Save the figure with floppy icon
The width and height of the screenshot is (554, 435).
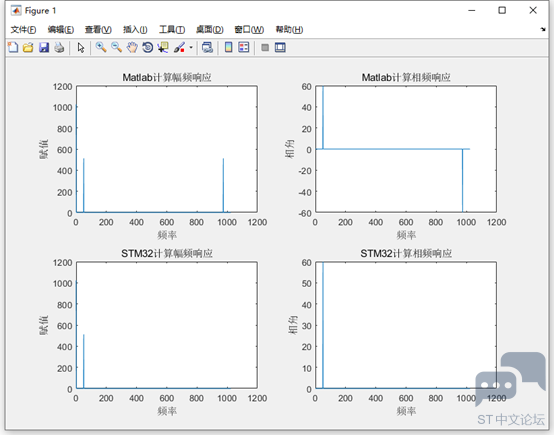click(x=44, y=47)
